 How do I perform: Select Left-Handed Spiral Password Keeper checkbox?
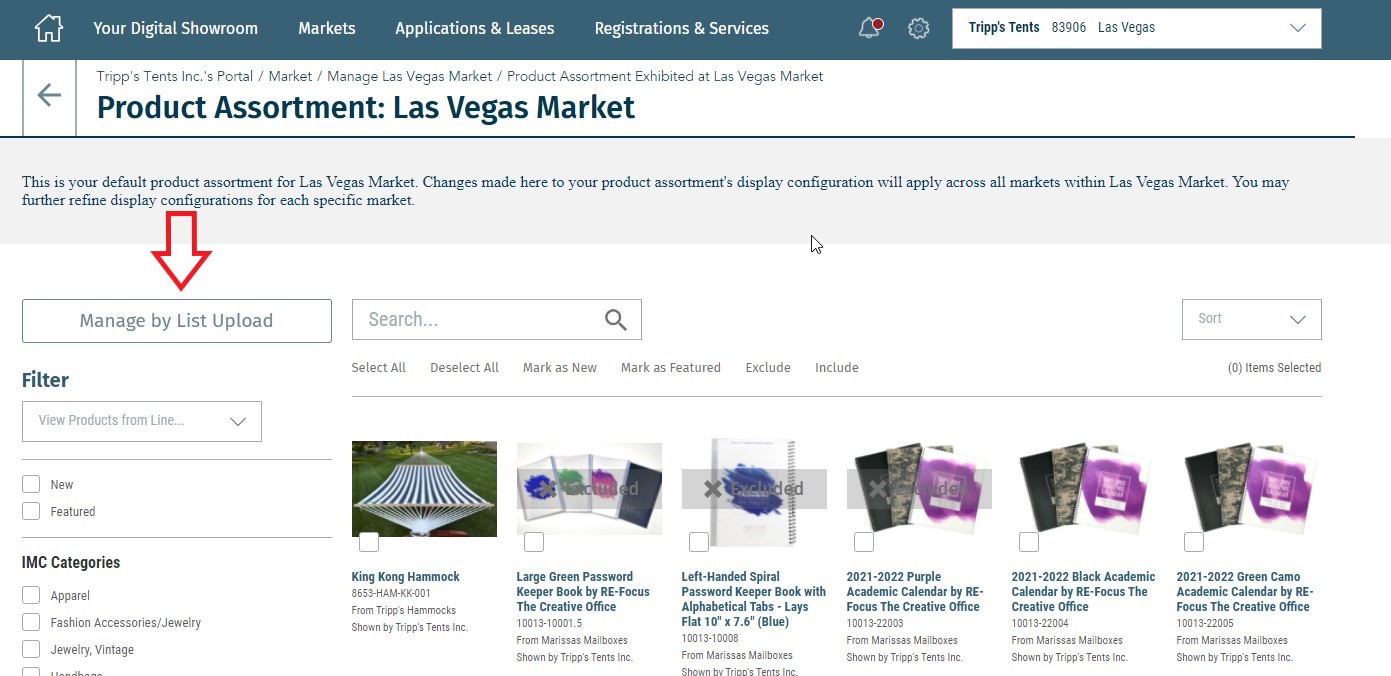(699, 542)
